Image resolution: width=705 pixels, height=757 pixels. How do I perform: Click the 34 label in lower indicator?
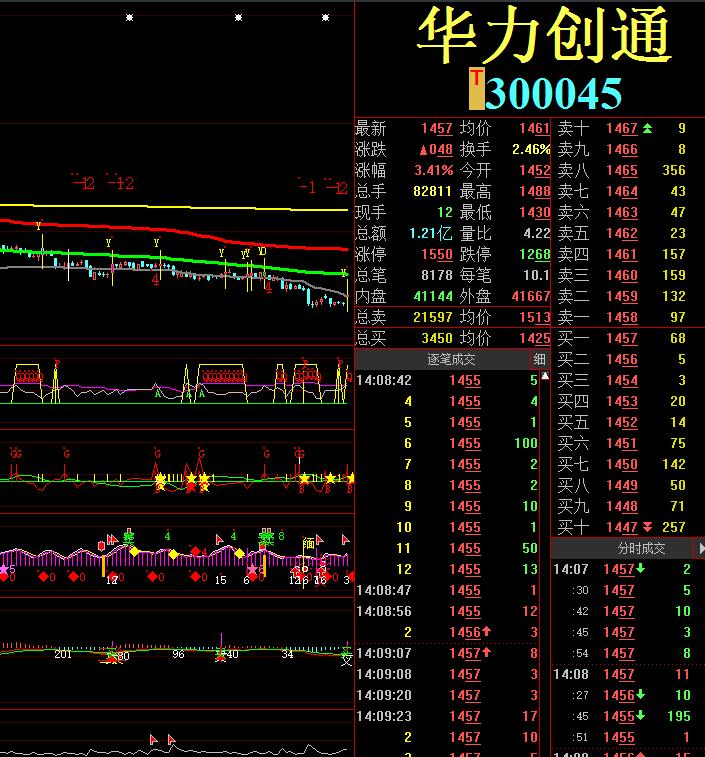(x=287, y=654)
